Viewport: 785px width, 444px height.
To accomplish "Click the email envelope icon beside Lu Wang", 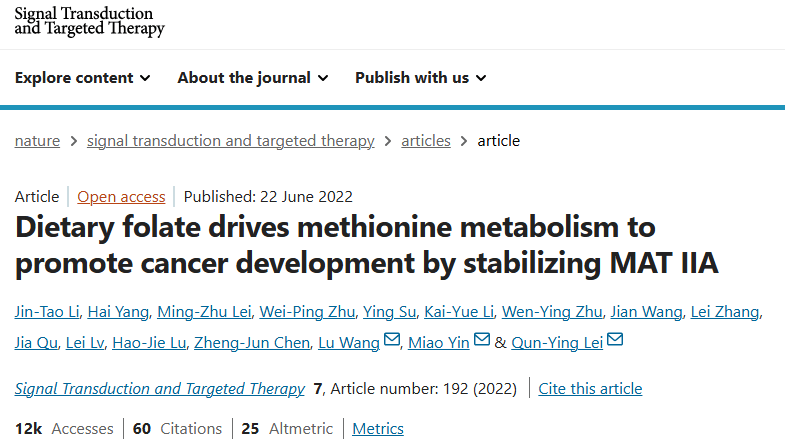I will [x=391, y=341].
